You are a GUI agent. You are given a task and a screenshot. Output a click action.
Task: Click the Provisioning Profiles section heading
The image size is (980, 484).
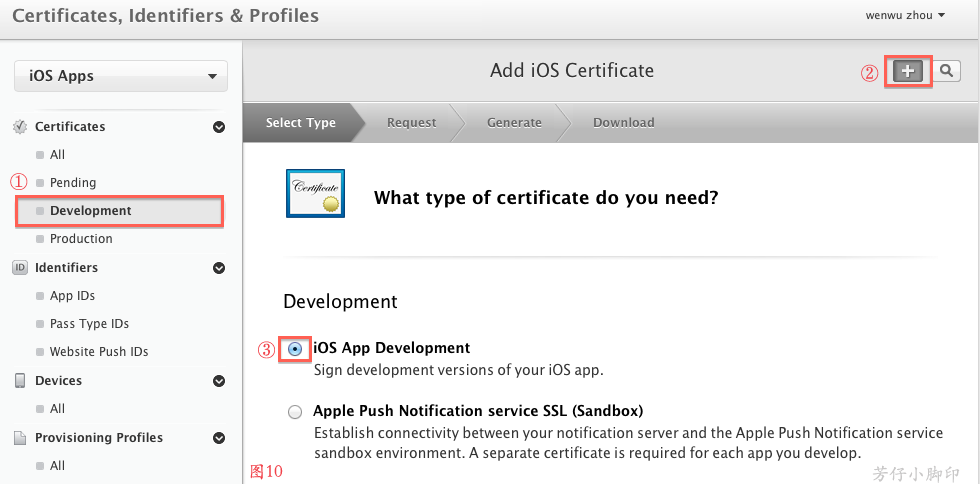[x=99, y=438]
